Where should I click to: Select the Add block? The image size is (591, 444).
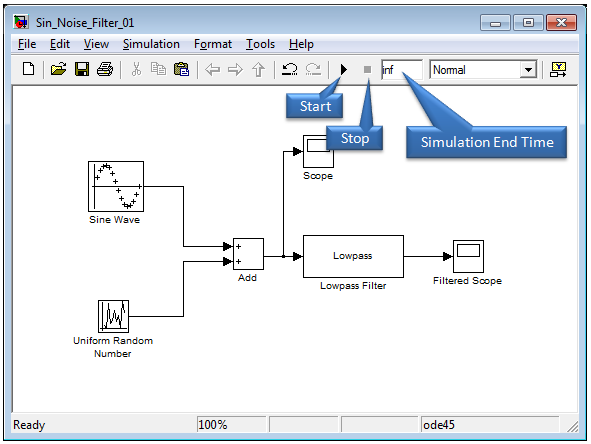[x=248, y=254]
